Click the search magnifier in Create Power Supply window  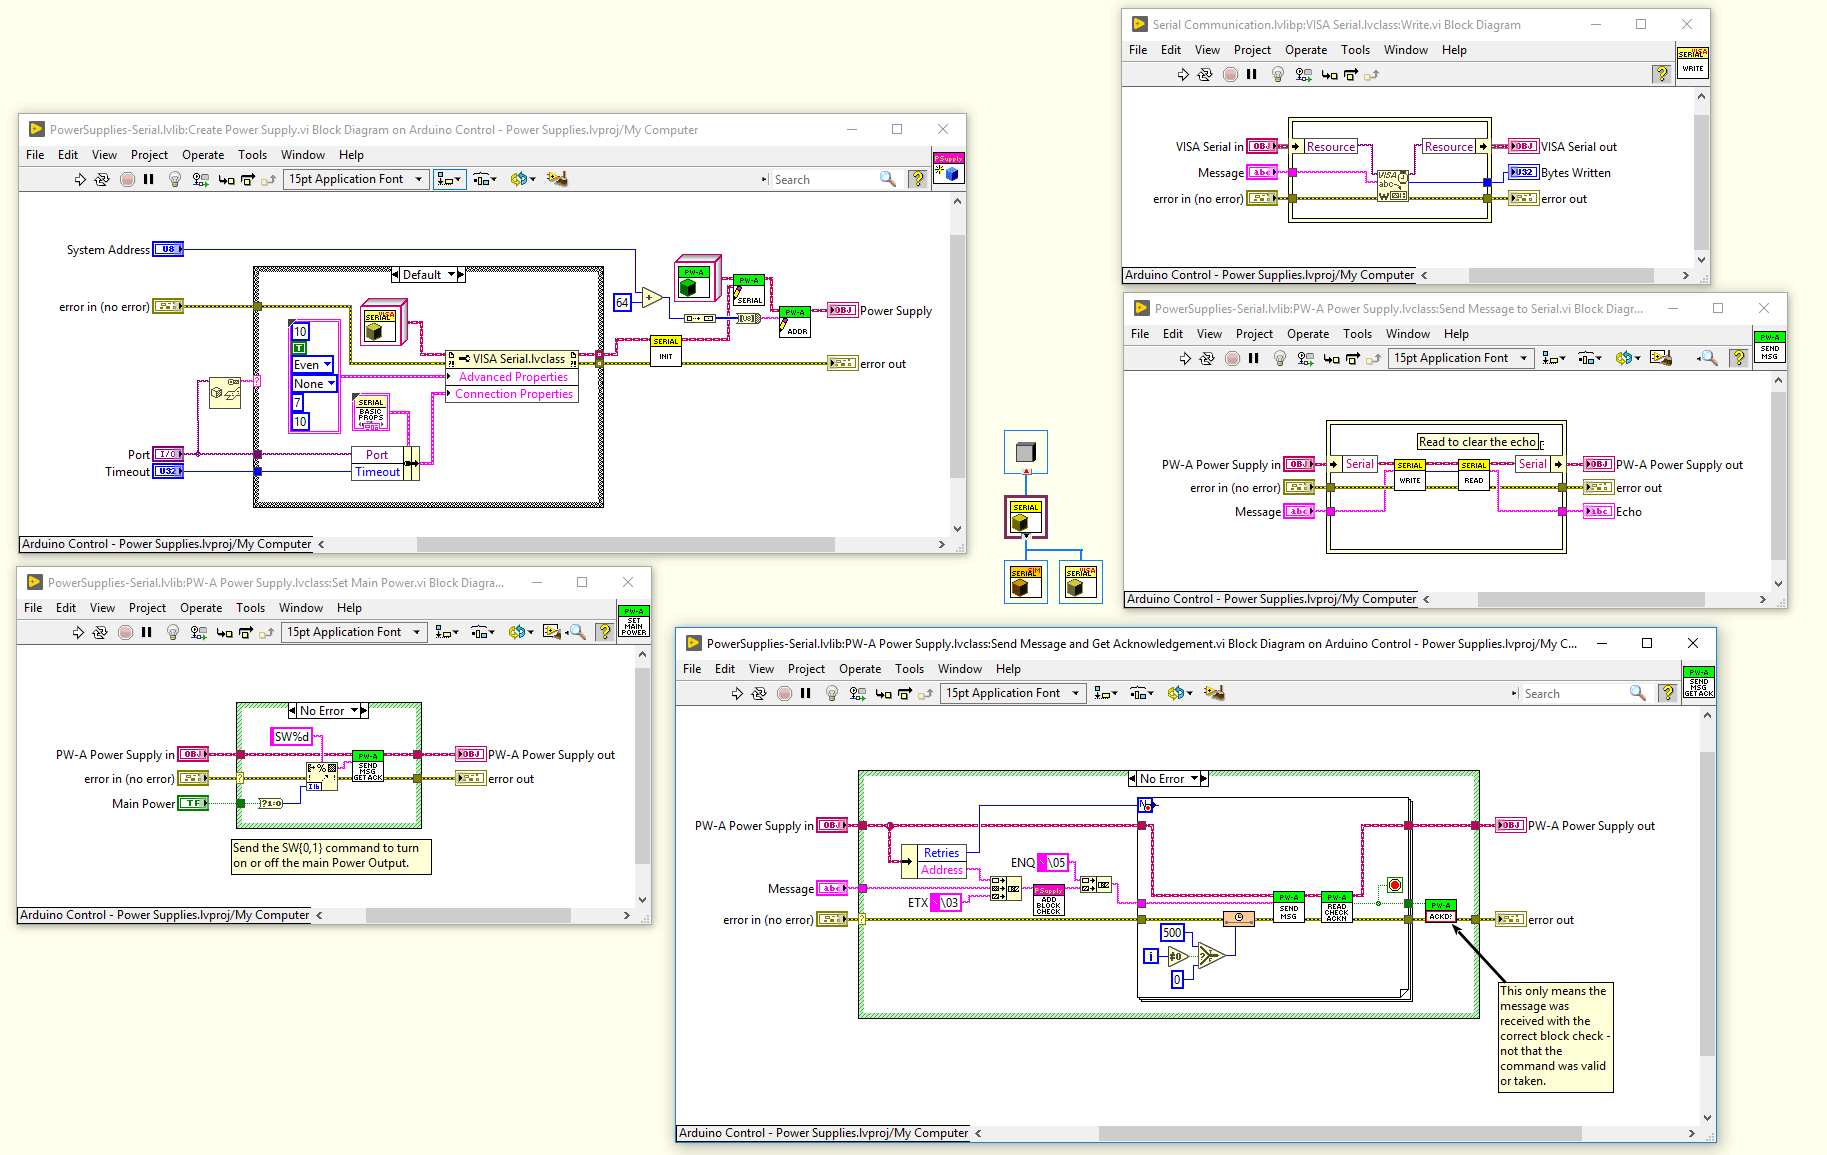887,179
